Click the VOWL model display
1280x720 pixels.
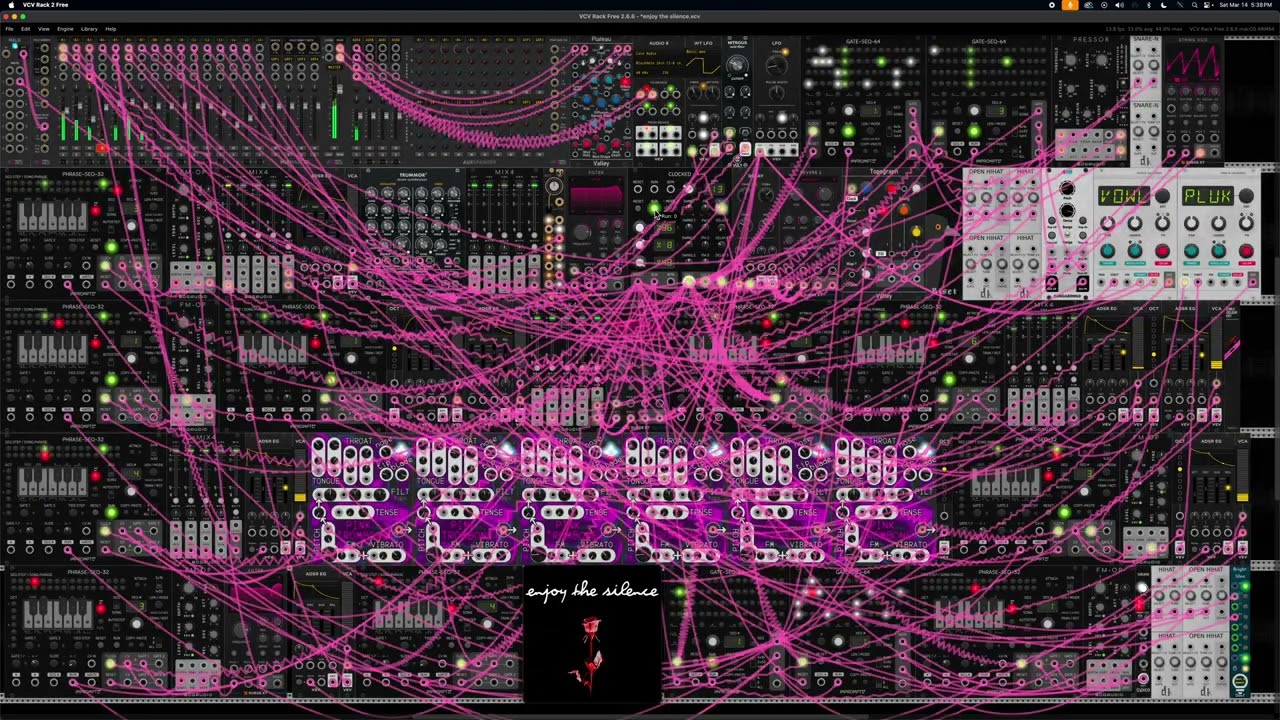click(x=1124, y=196)
